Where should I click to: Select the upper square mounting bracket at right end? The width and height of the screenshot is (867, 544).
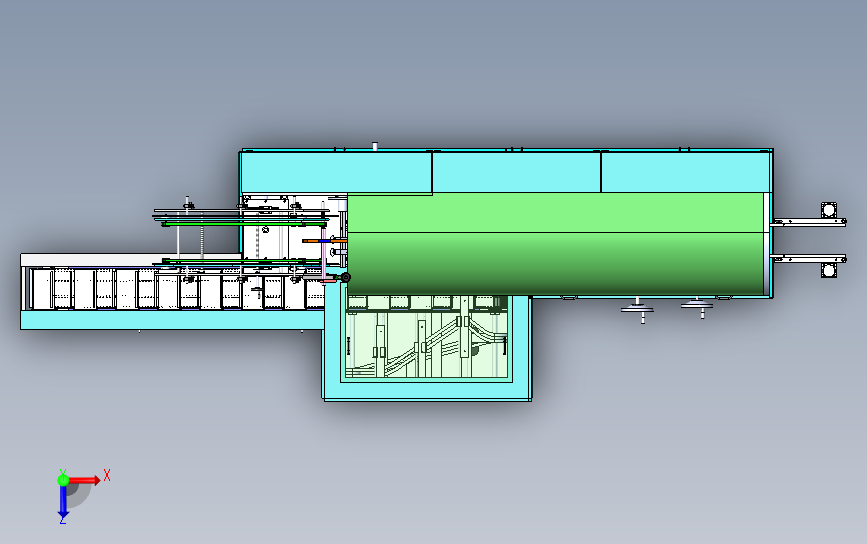click(828, 210)
